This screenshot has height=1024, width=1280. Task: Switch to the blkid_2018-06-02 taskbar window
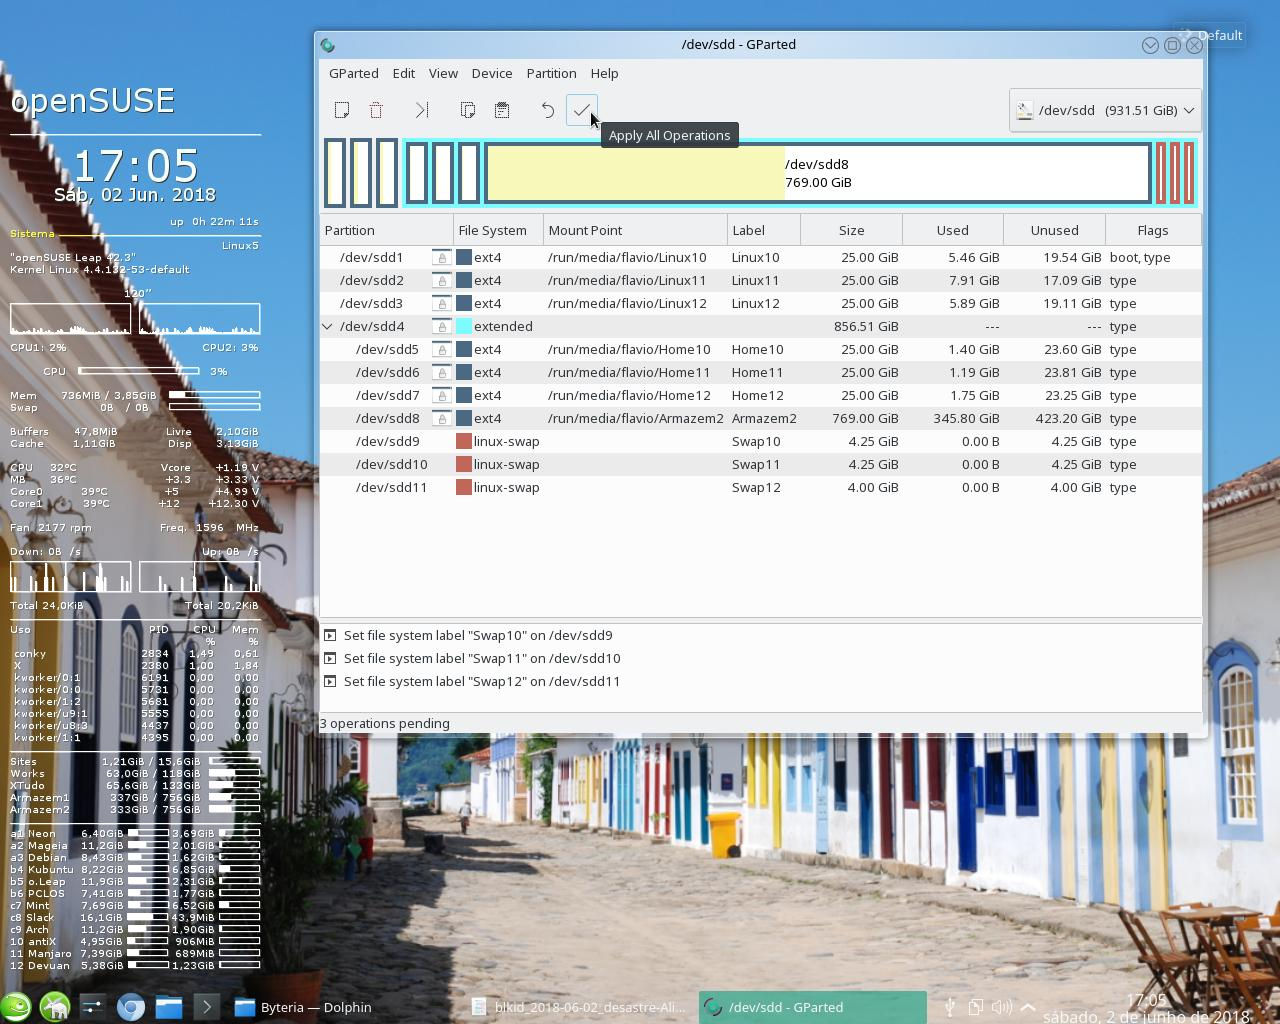tap(580, 1007)
